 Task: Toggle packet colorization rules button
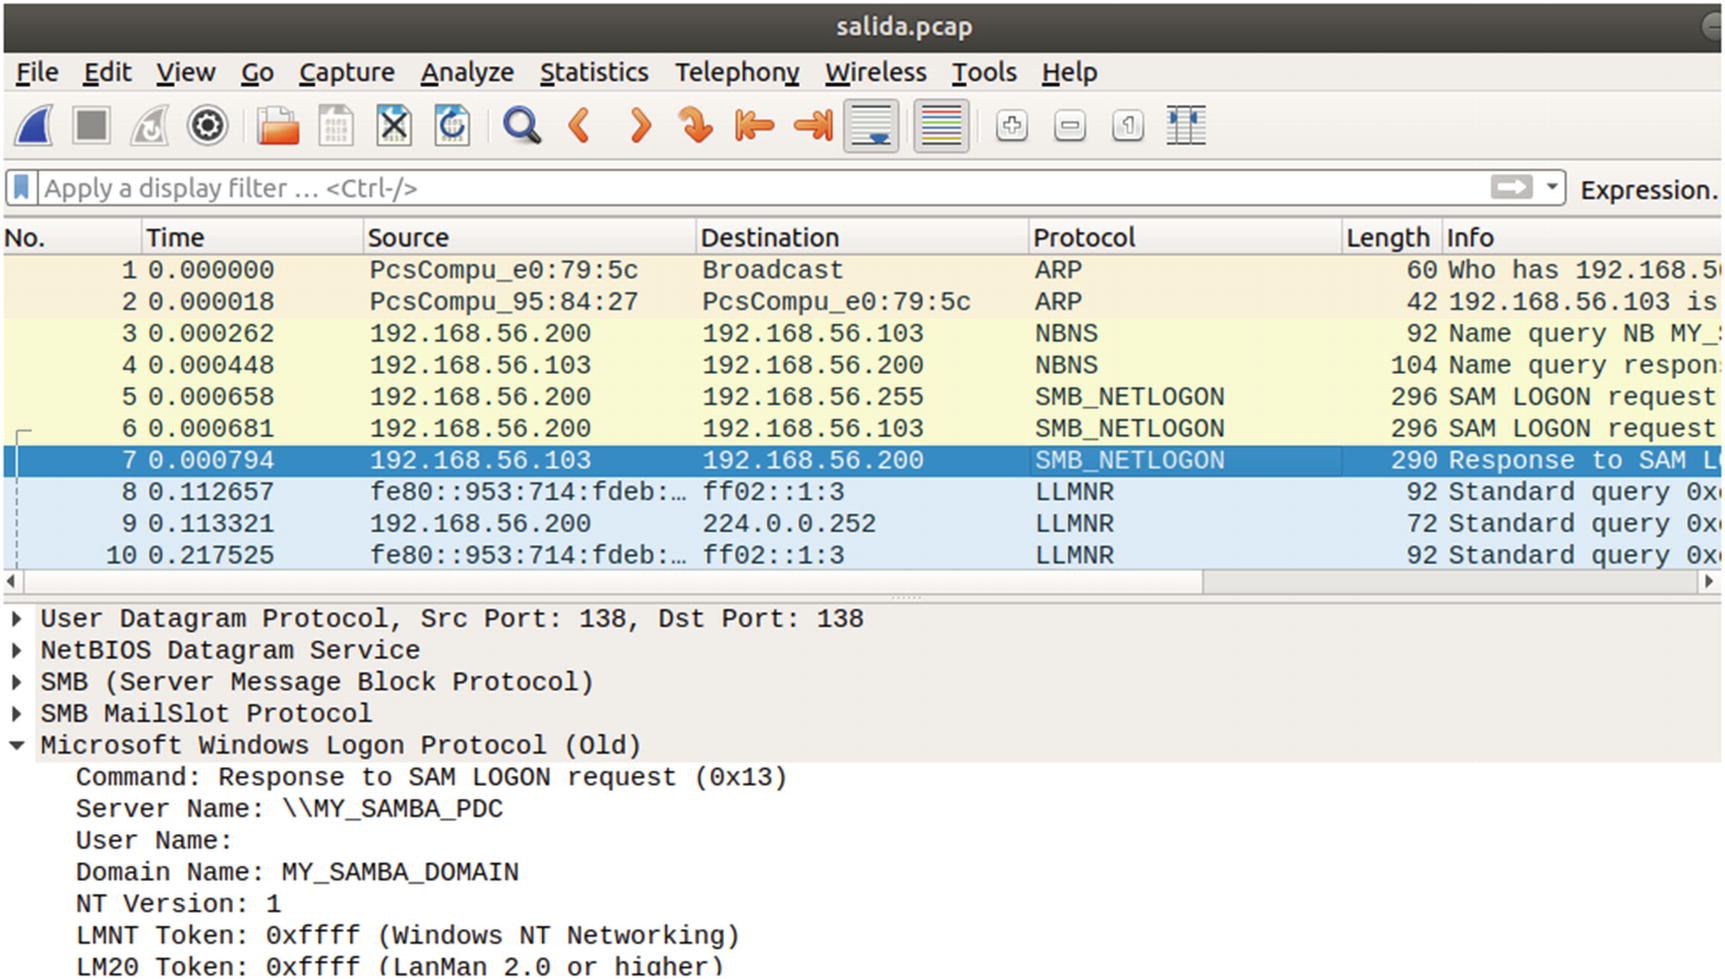coord(941,126)
